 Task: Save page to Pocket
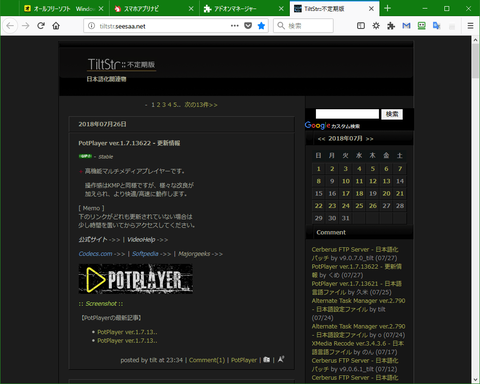coord(248,26)
